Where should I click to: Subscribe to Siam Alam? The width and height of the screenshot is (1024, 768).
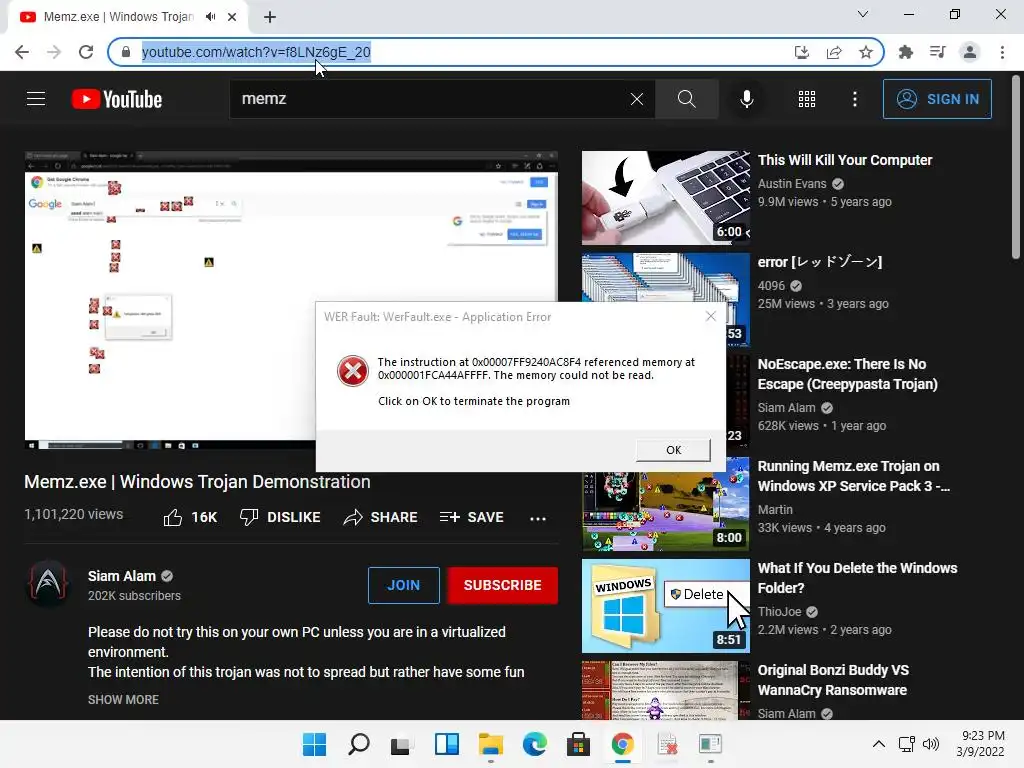[x=502, y=585]
